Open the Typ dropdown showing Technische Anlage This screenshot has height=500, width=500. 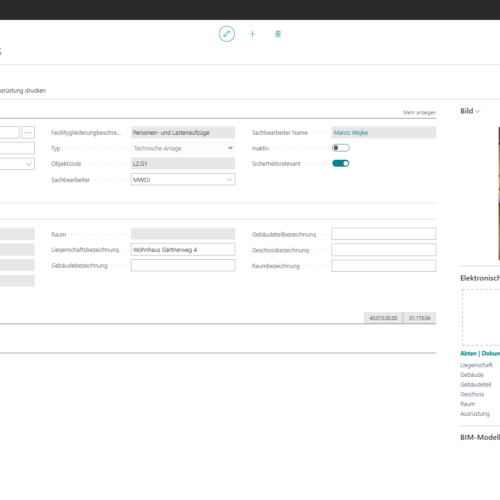tap(183, 148)
